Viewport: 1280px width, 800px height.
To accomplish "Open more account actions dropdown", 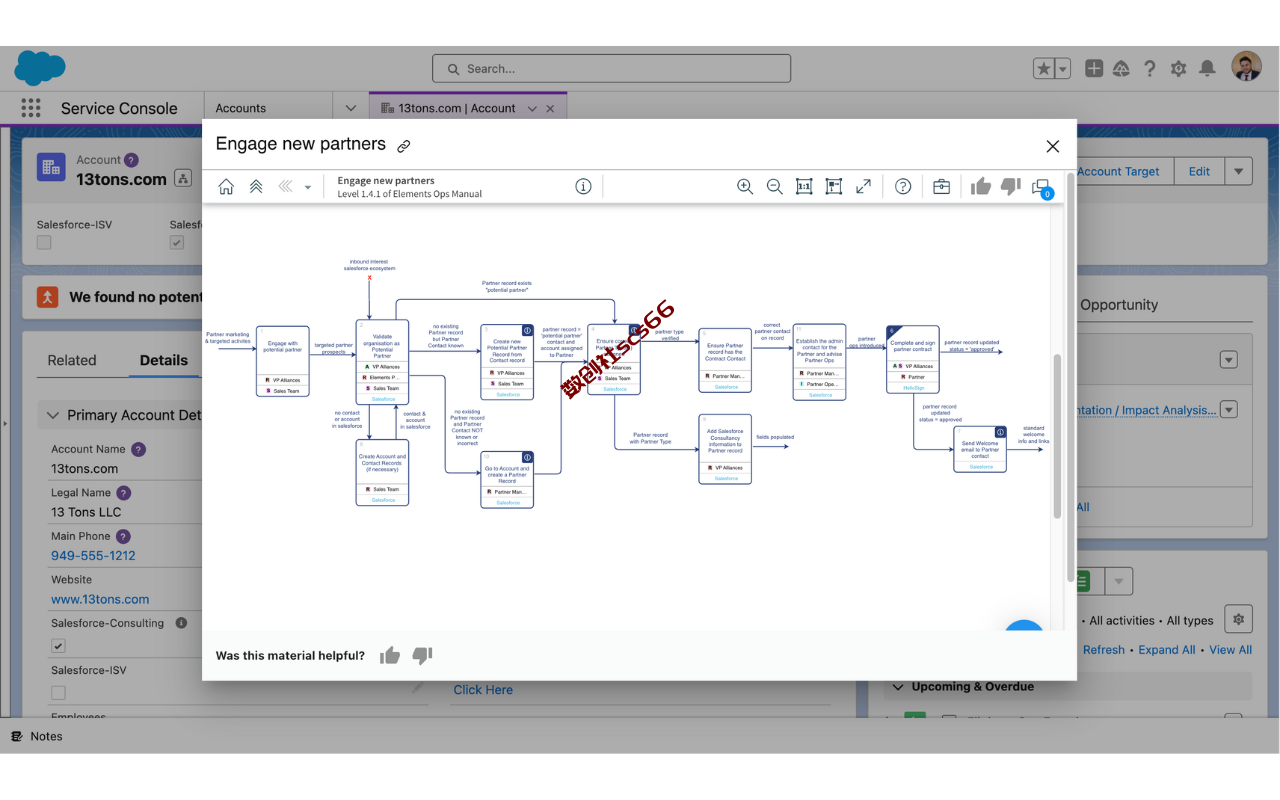I will point(1239,171).
